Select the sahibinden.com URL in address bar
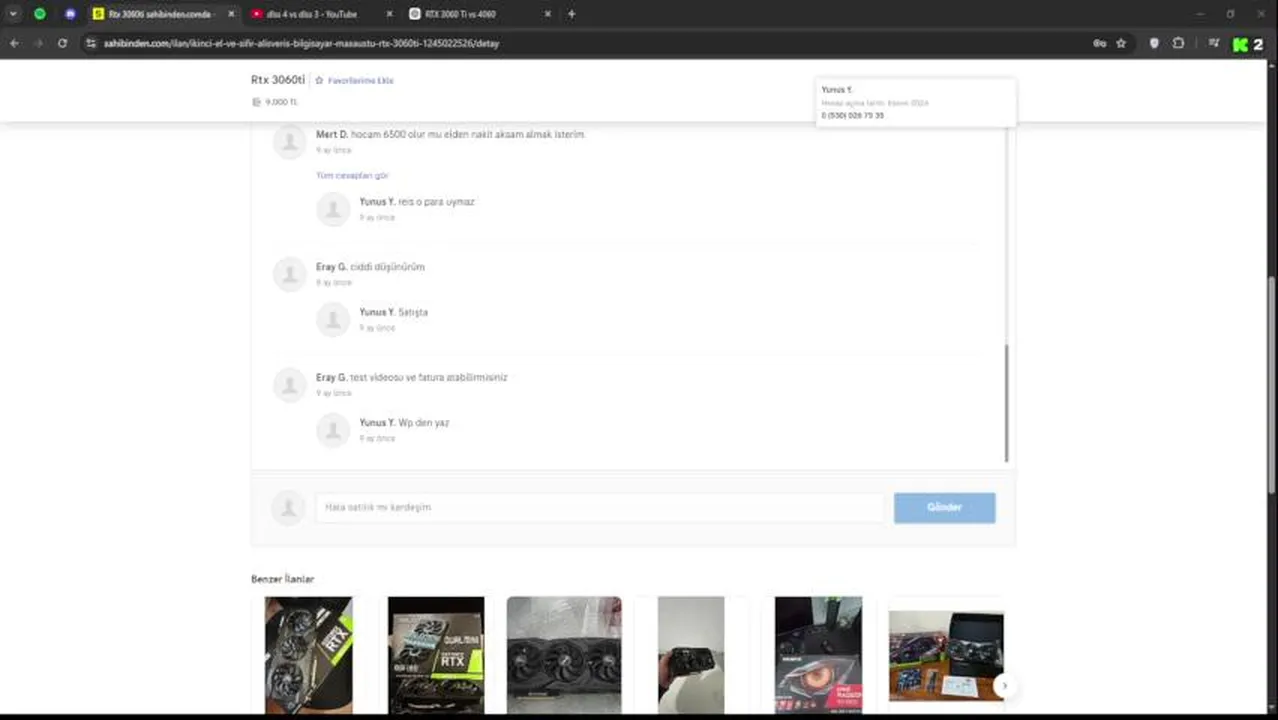This screenshot has height=720, width=1278. [x=301, y=43]
